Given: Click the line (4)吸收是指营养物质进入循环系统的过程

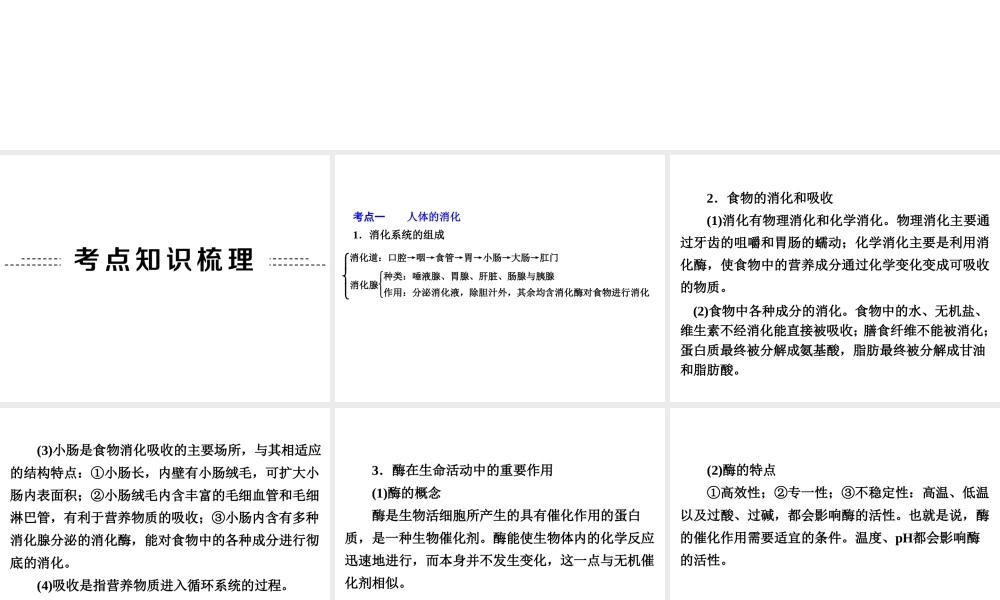Looking at the screenshot, I should 163,585.
